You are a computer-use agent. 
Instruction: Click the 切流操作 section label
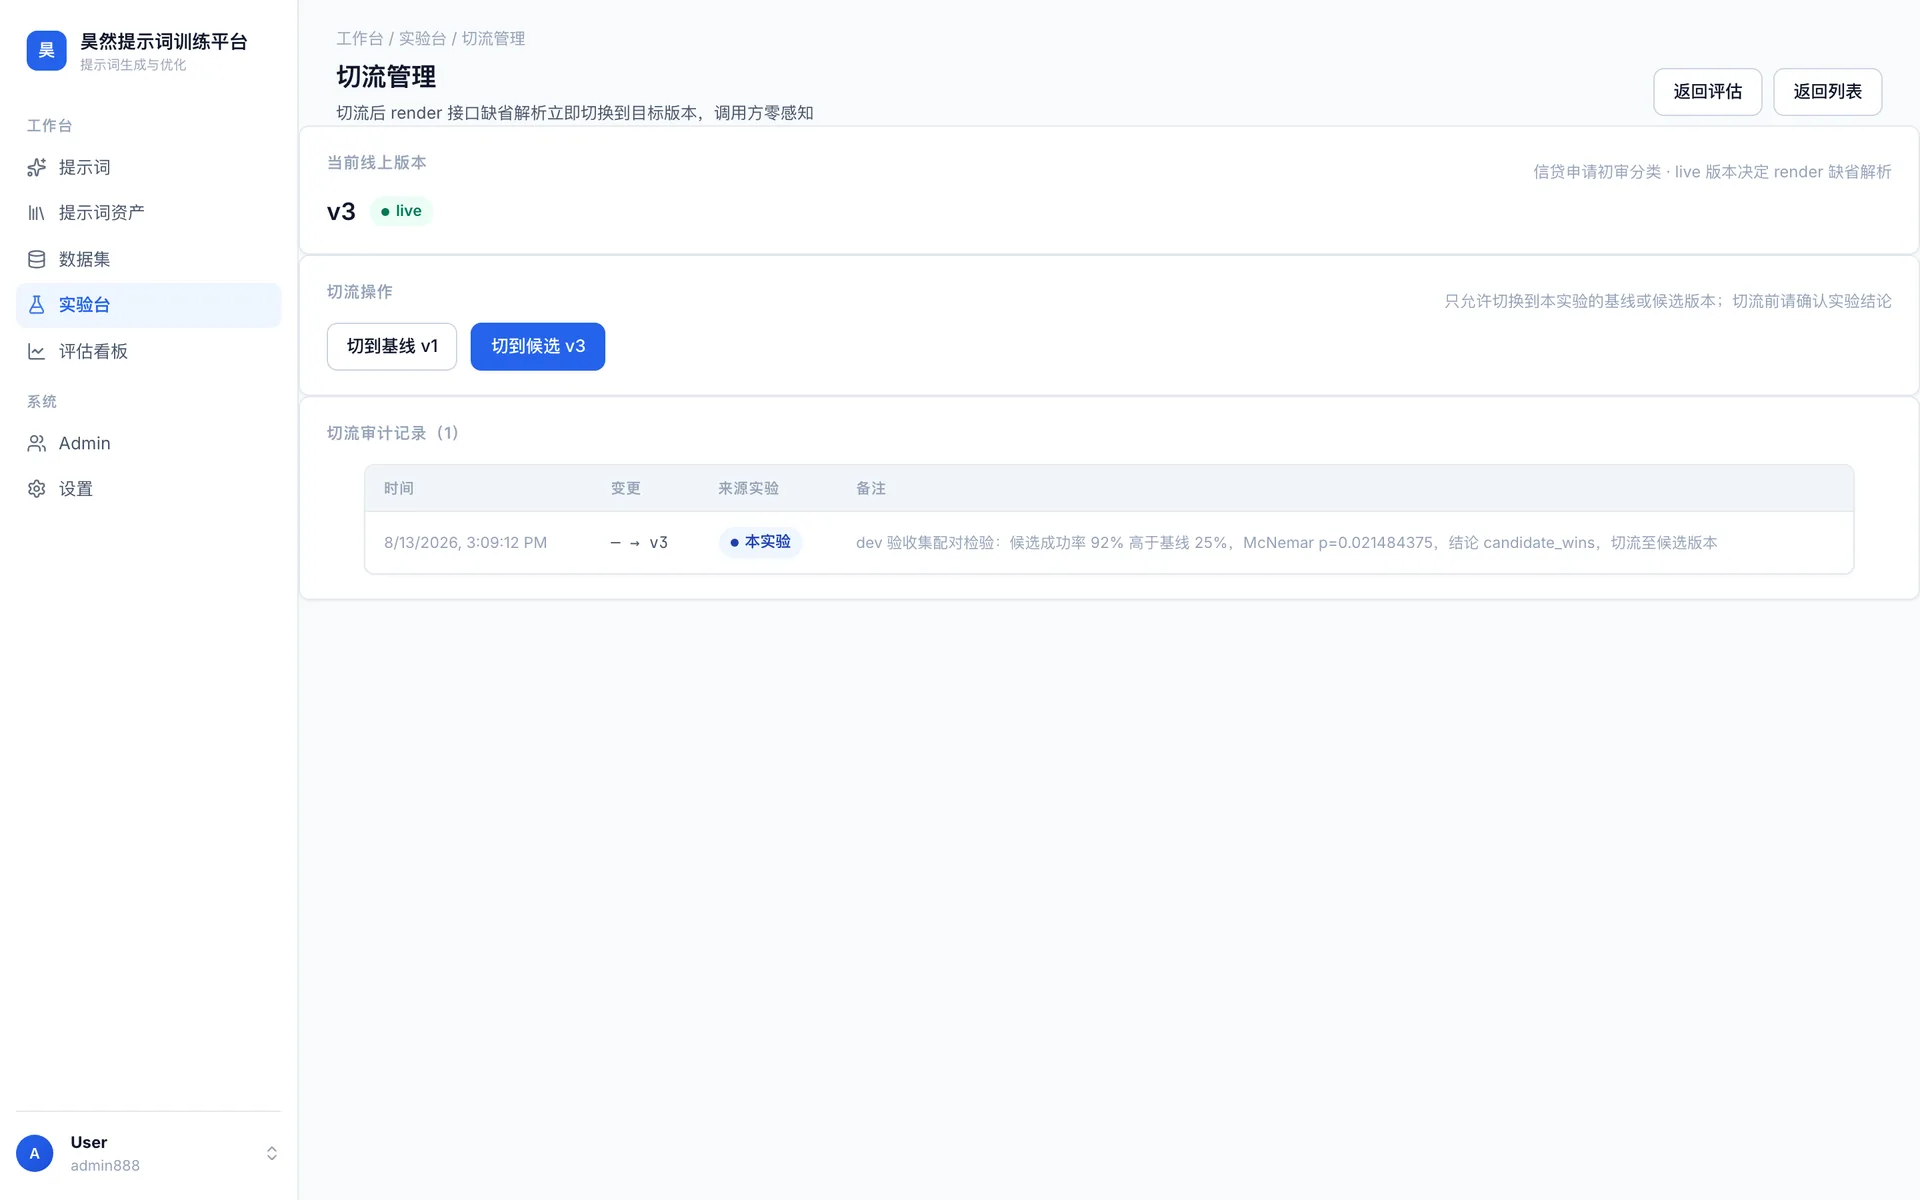(x=360, y=291)
